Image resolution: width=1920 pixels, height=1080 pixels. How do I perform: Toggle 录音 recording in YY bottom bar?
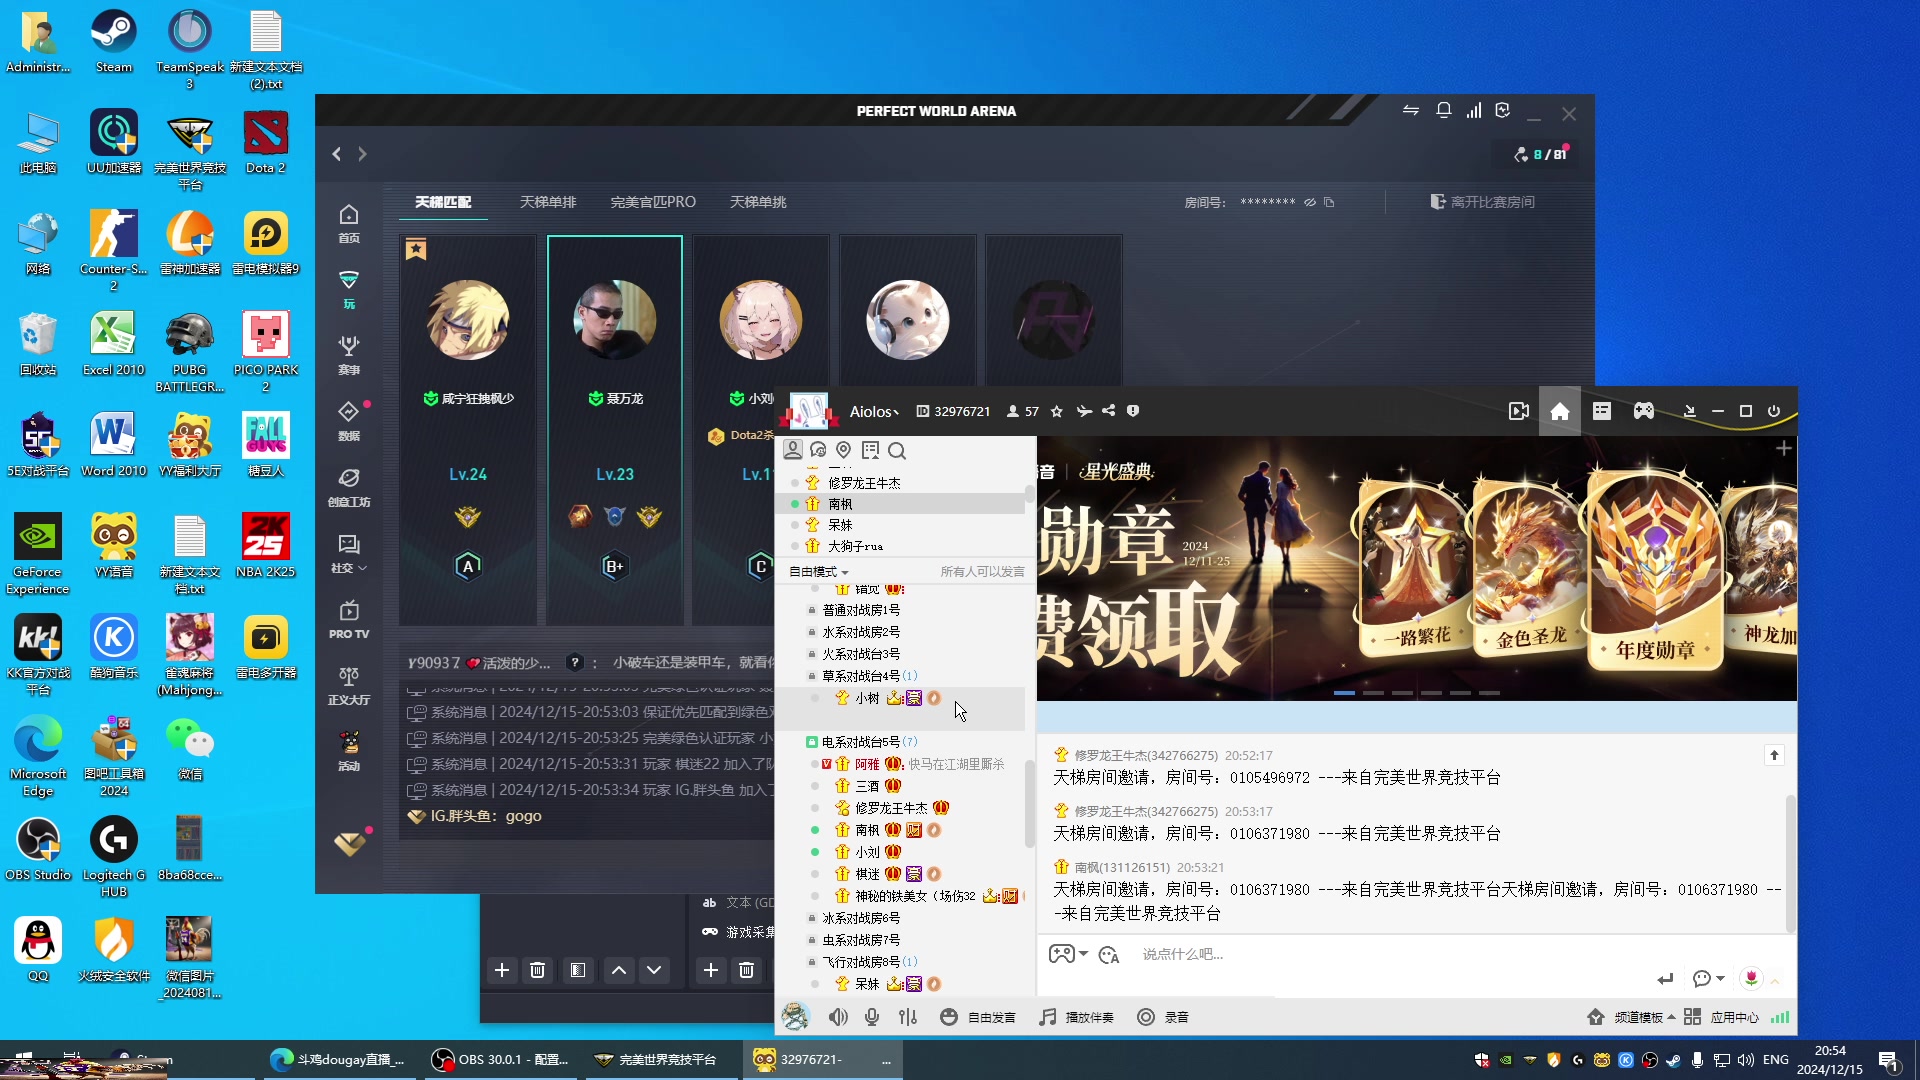1163,1017
